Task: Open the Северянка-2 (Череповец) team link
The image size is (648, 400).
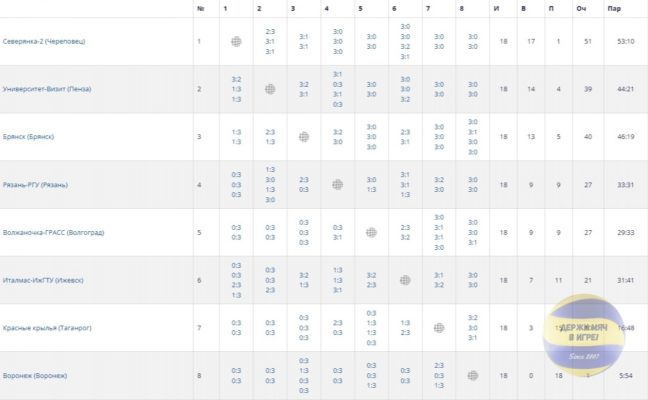Action: [44, 41]
